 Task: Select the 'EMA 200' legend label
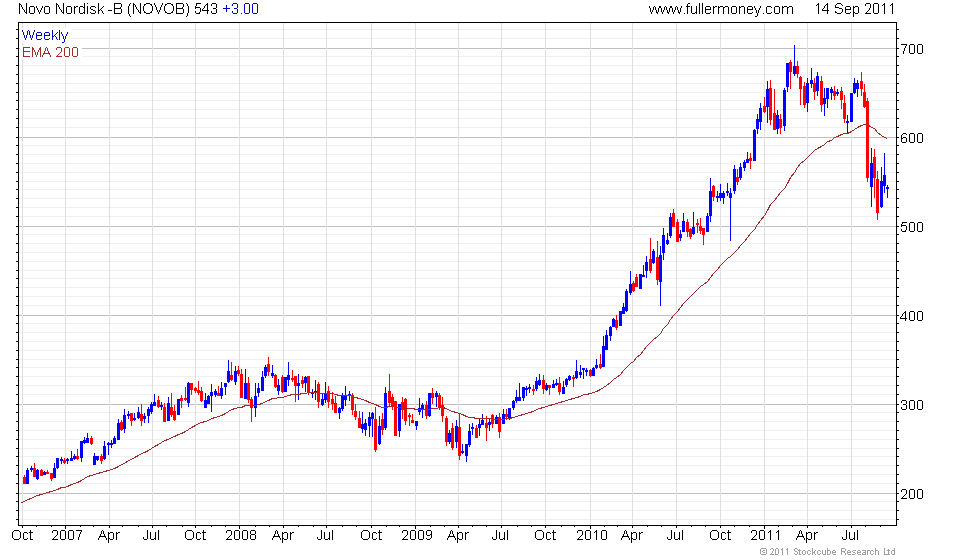(51, 52)
